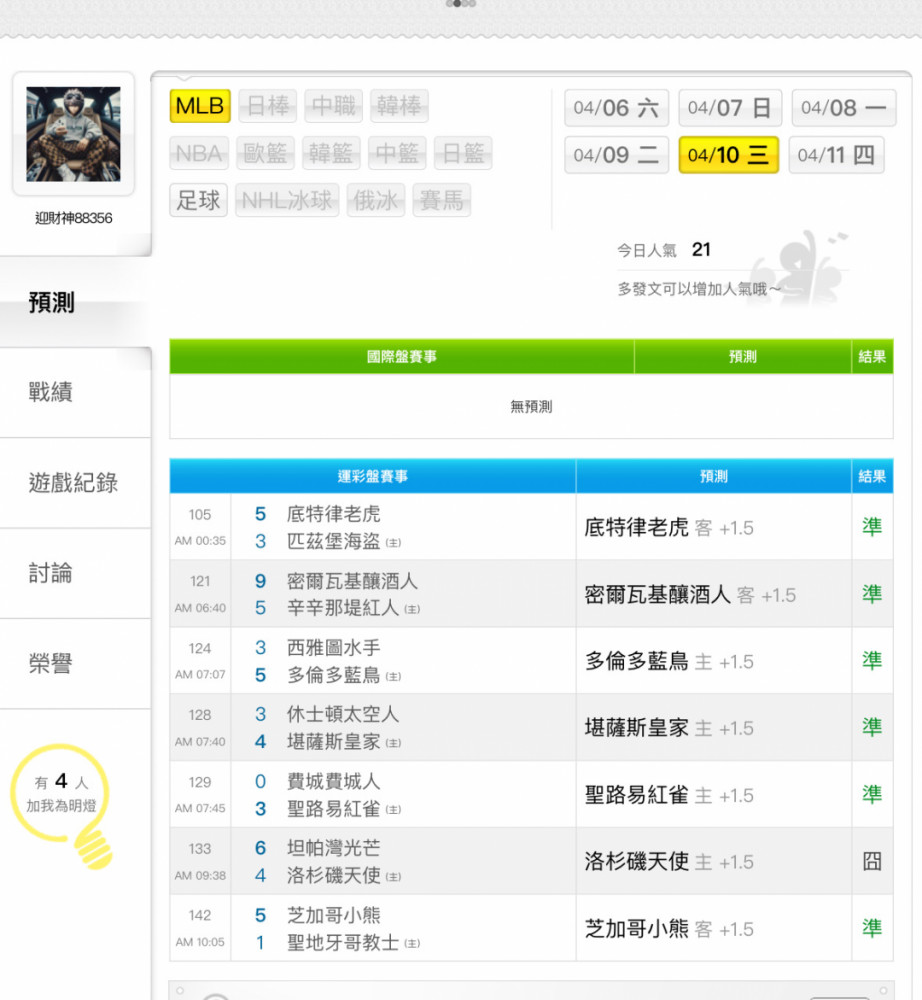Switch to the 韓籃 league tab

tap(331, 153)
